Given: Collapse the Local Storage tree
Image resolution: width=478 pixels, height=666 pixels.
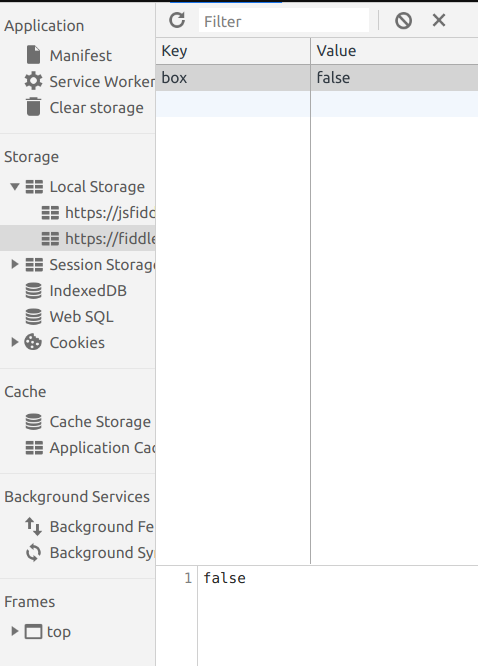Looking at the screenshot, I should point(15,186).
